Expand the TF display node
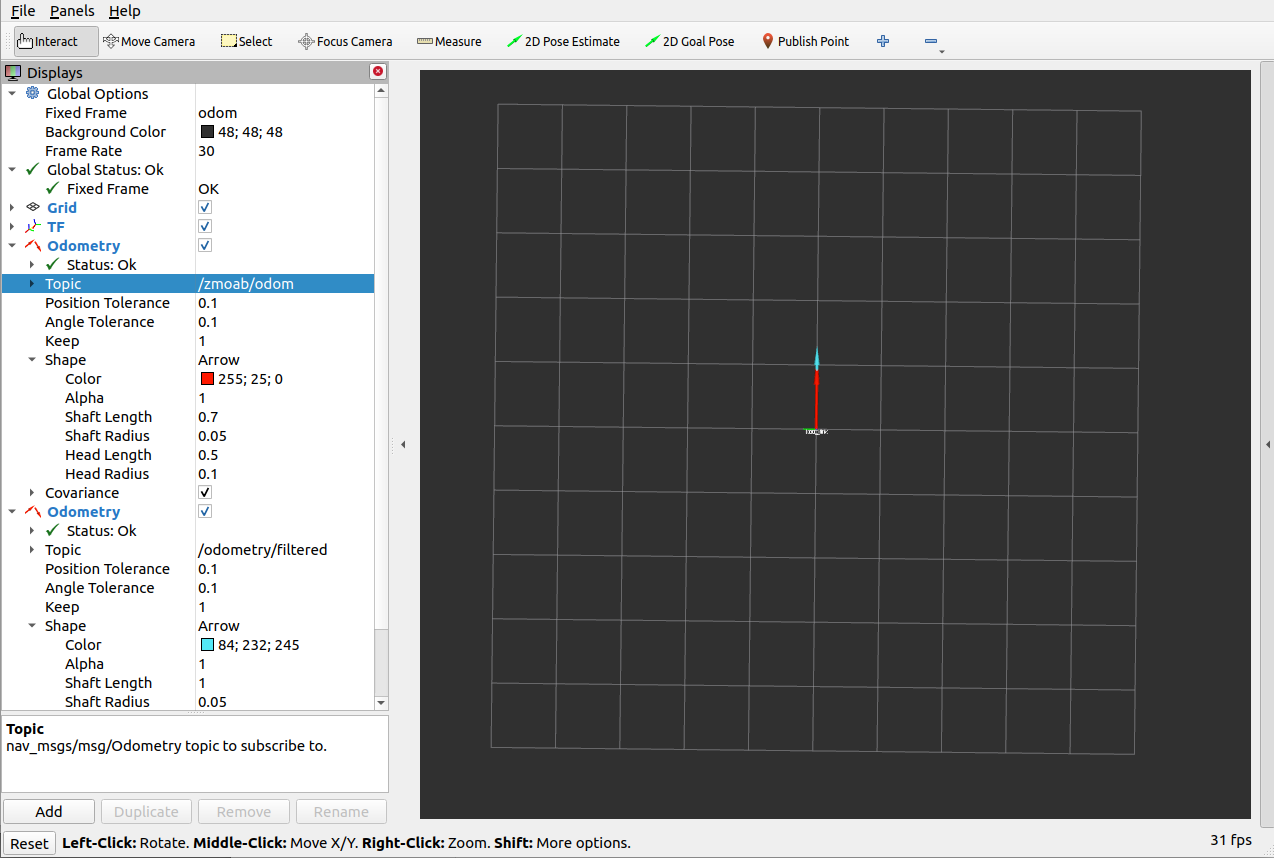The width and height of the screenshot is (1274, 858). [12, 226]
